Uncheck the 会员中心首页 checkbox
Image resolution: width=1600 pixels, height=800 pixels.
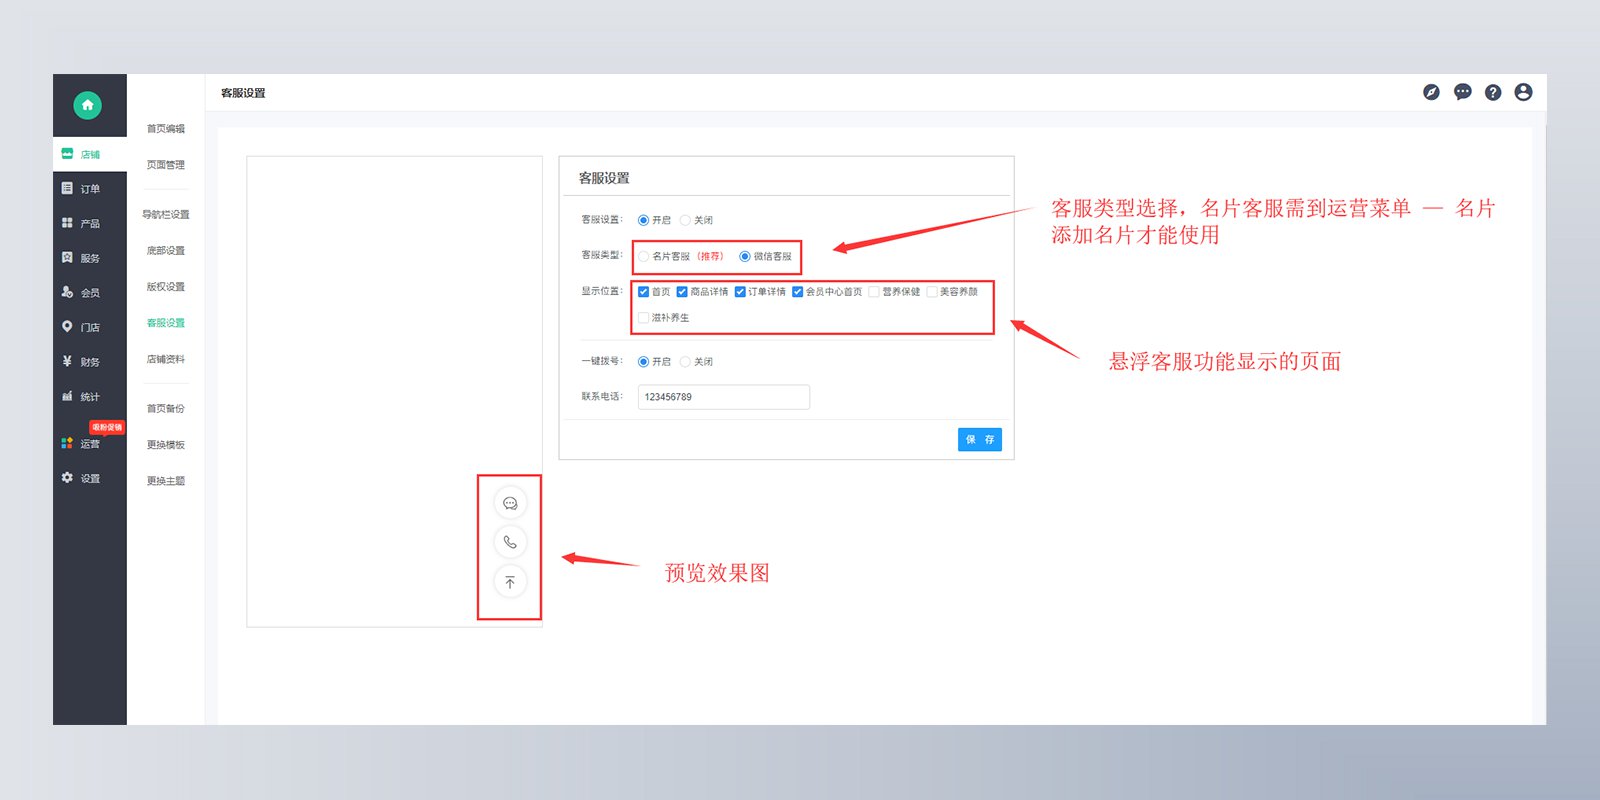[x=797, y=292]
